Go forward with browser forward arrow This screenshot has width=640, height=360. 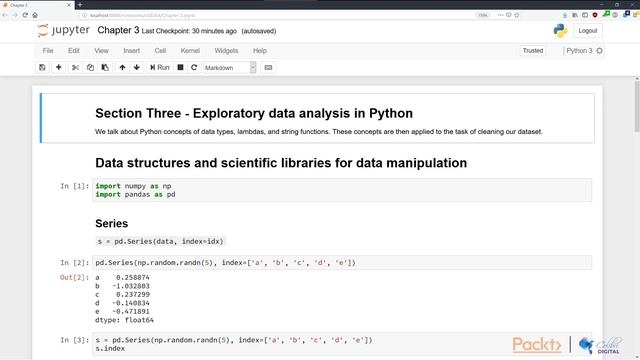click(x=15, y=15)
